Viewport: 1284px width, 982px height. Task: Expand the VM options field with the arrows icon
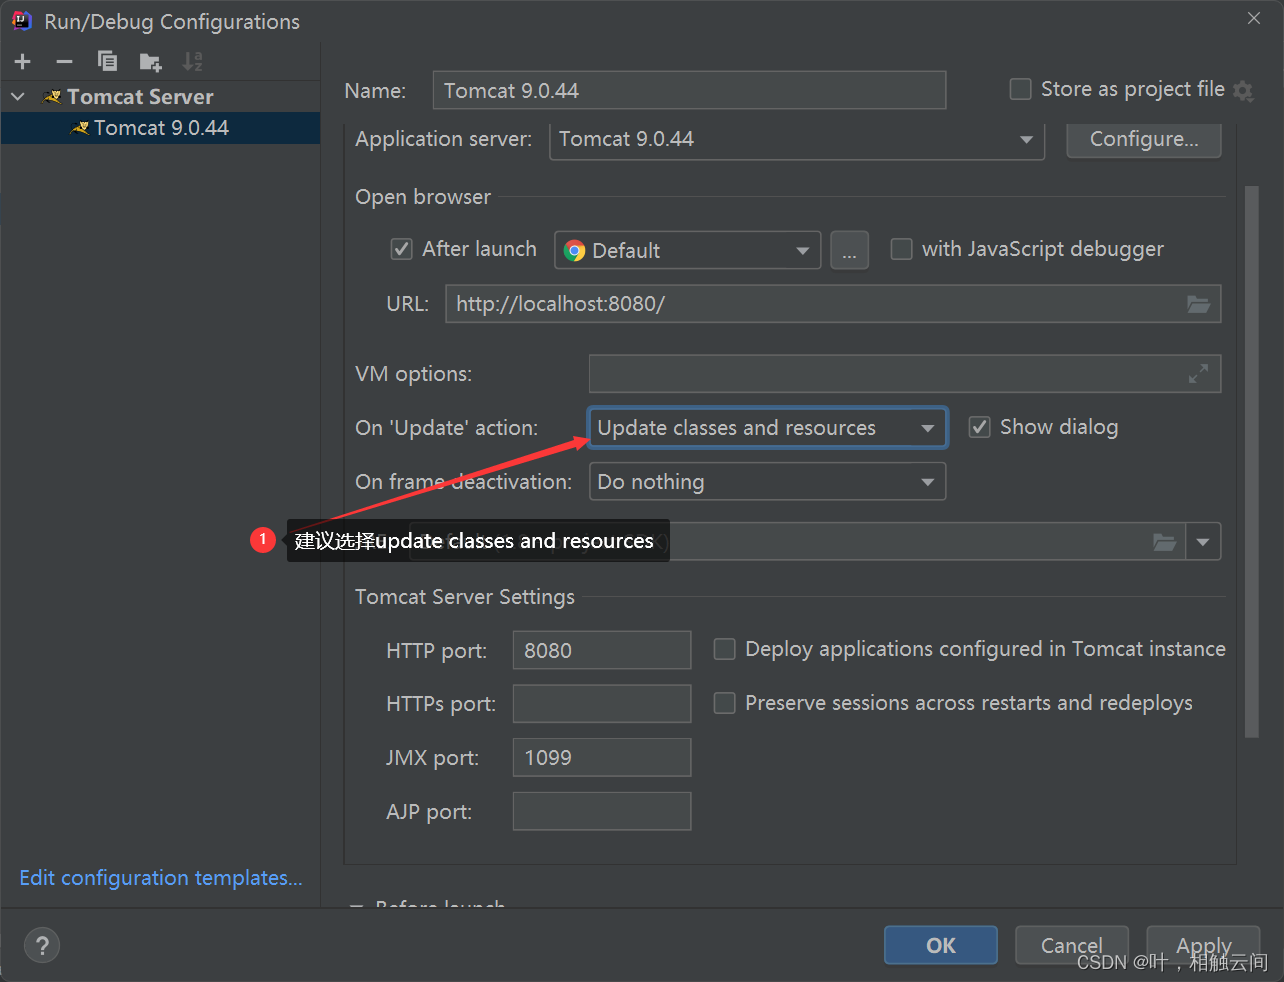1198,374
